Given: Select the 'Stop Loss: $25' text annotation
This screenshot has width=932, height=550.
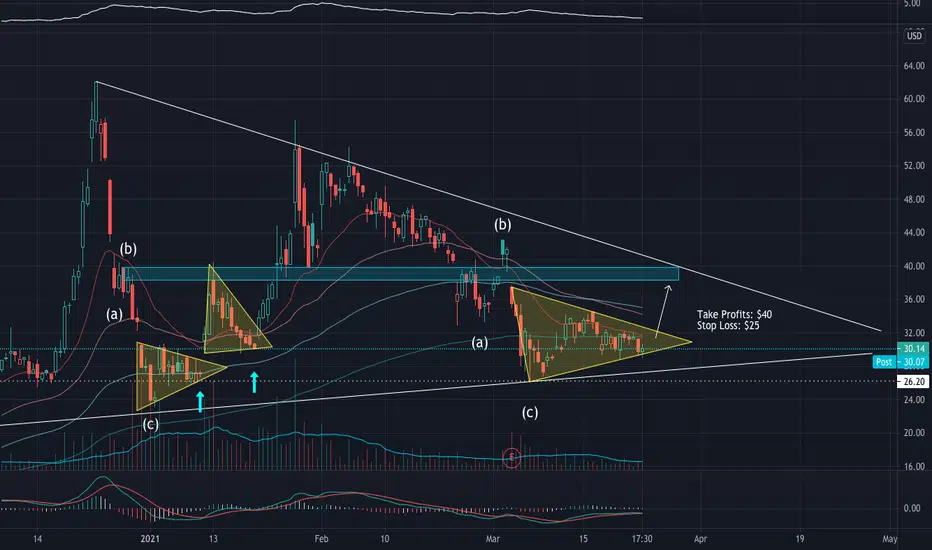Looking at the screenshot, I should coord(728,325).
